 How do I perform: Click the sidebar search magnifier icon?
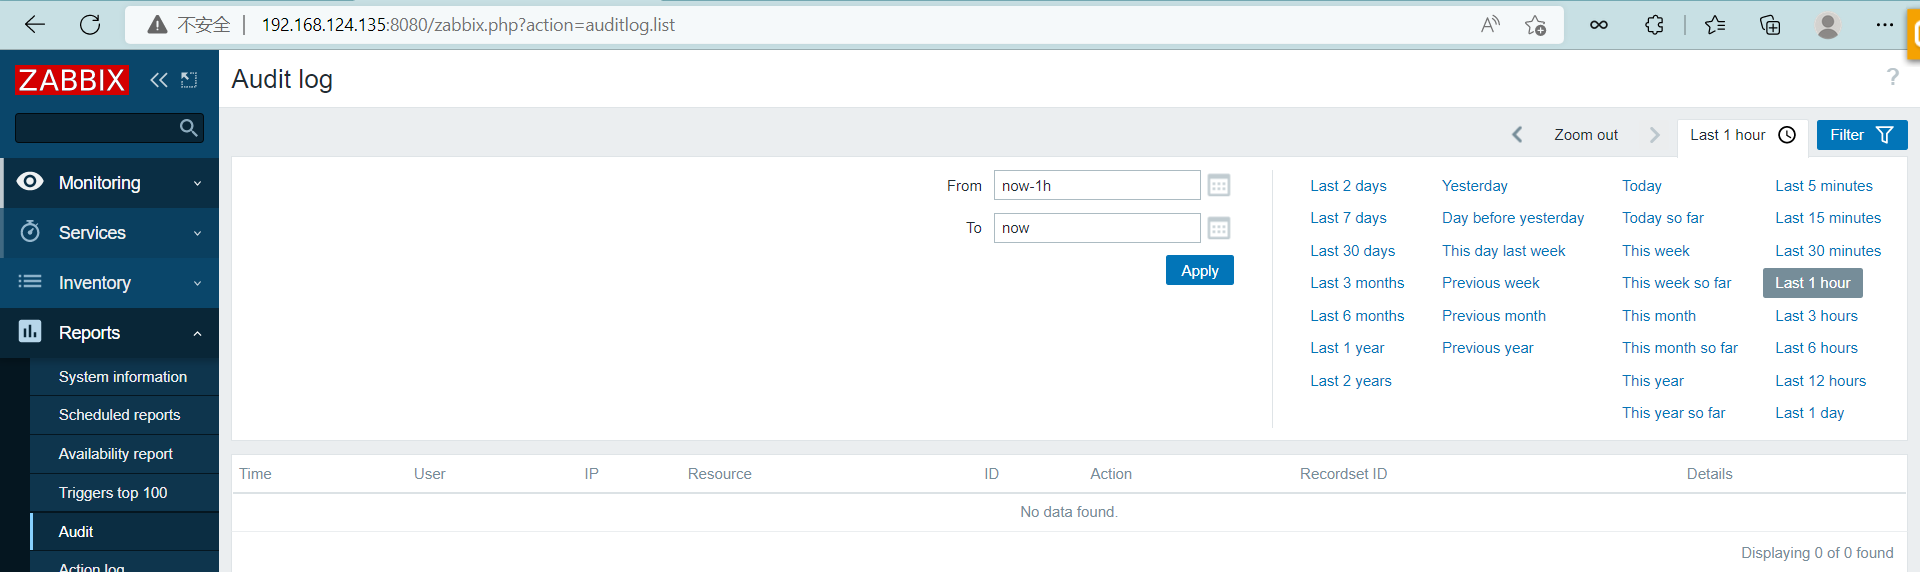(x=188, y=128)
